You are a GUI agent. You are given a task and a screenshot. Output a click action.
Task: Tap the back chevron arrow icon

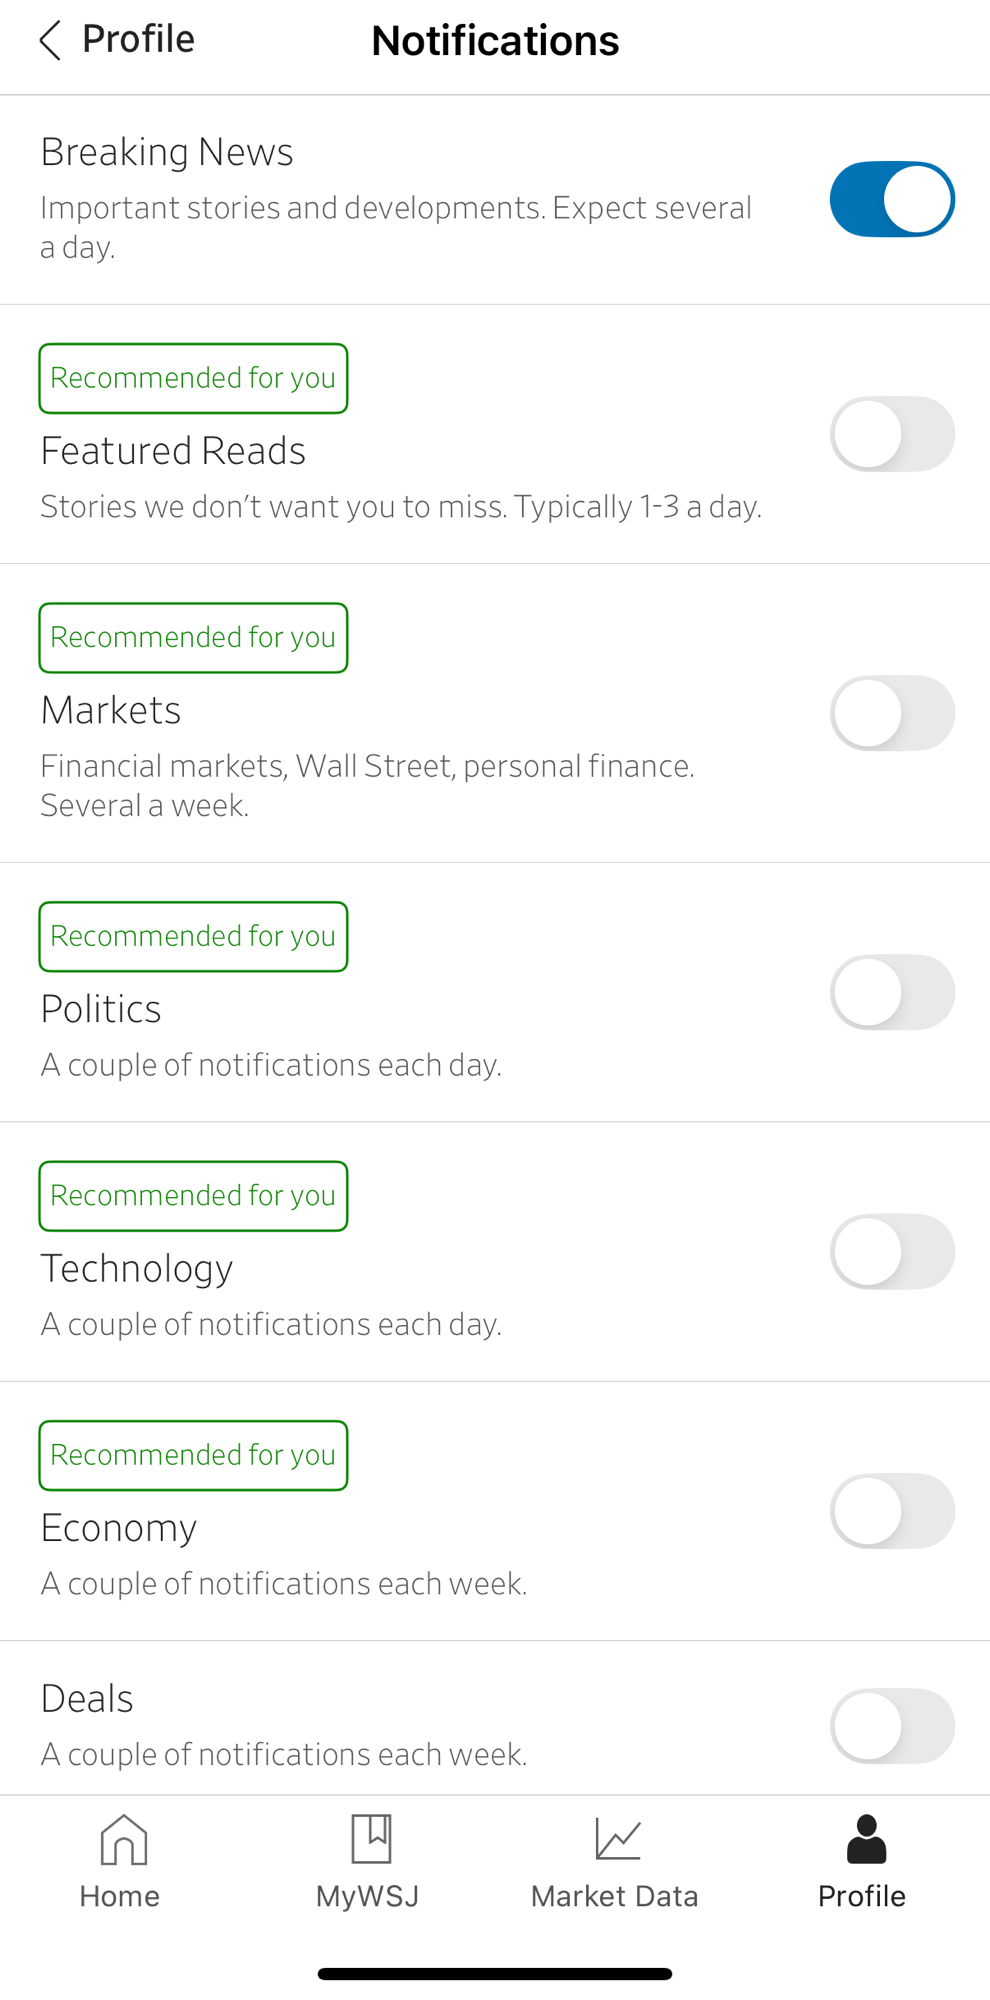pyautogui.click(x=50, y=41)
